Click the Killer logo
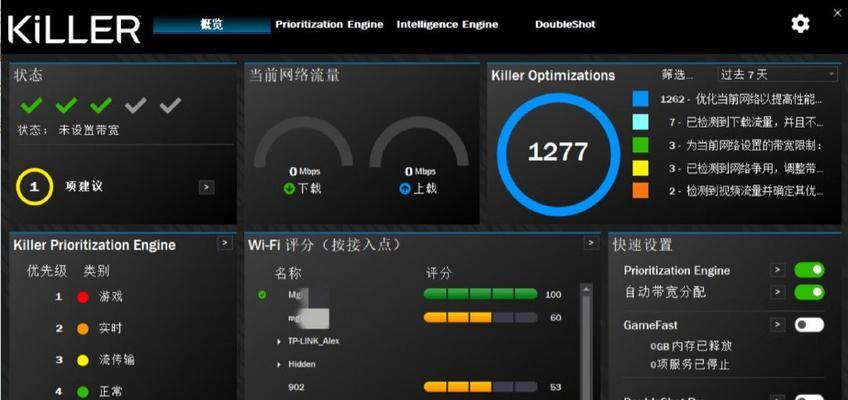The width and height of the screenshot is (848, 400). pyautogui.click(x=74, y=30)
